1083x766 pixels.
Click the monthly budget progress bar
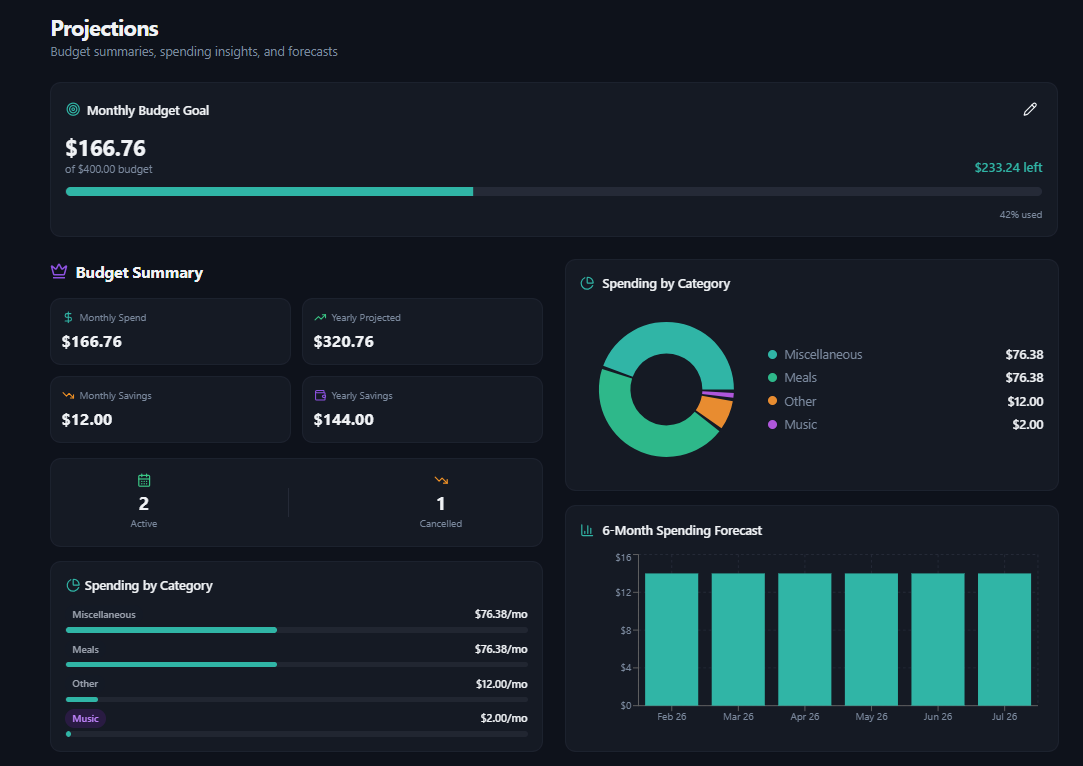pos(553,191)
